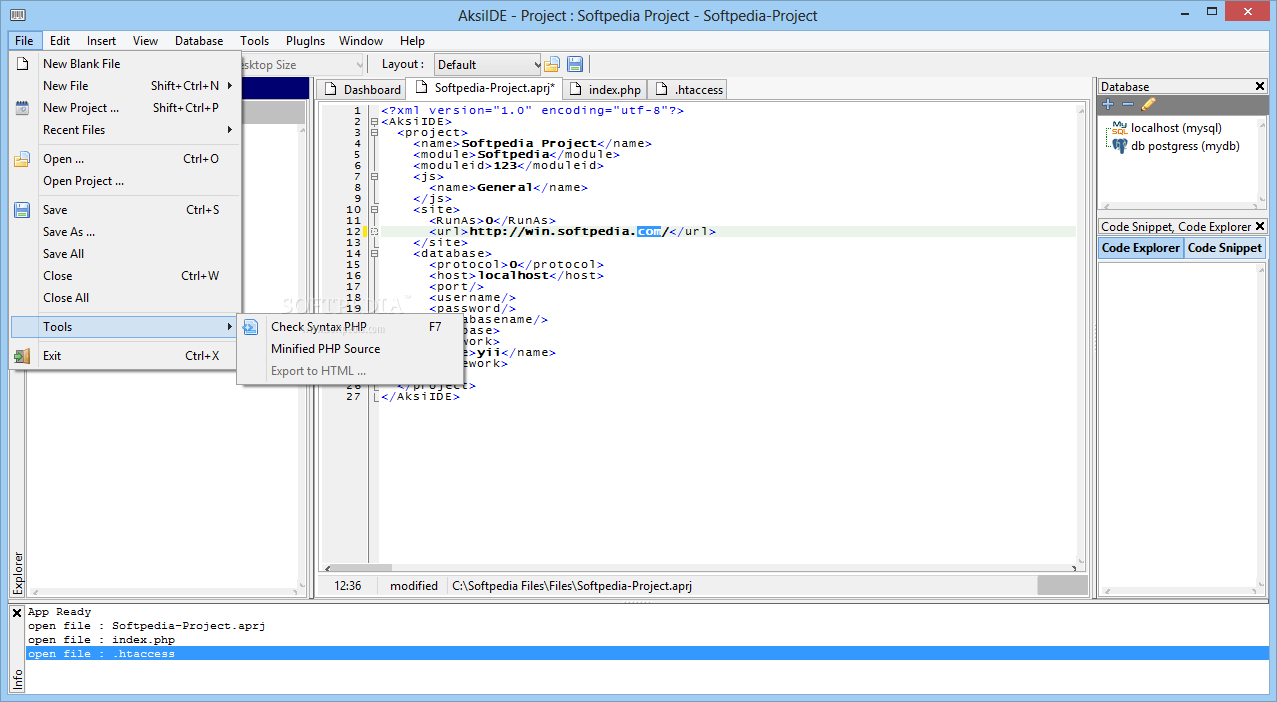Choose New Blank File from File menu
Viewport: 1277px width, 702px height.
tap(125, 64)
